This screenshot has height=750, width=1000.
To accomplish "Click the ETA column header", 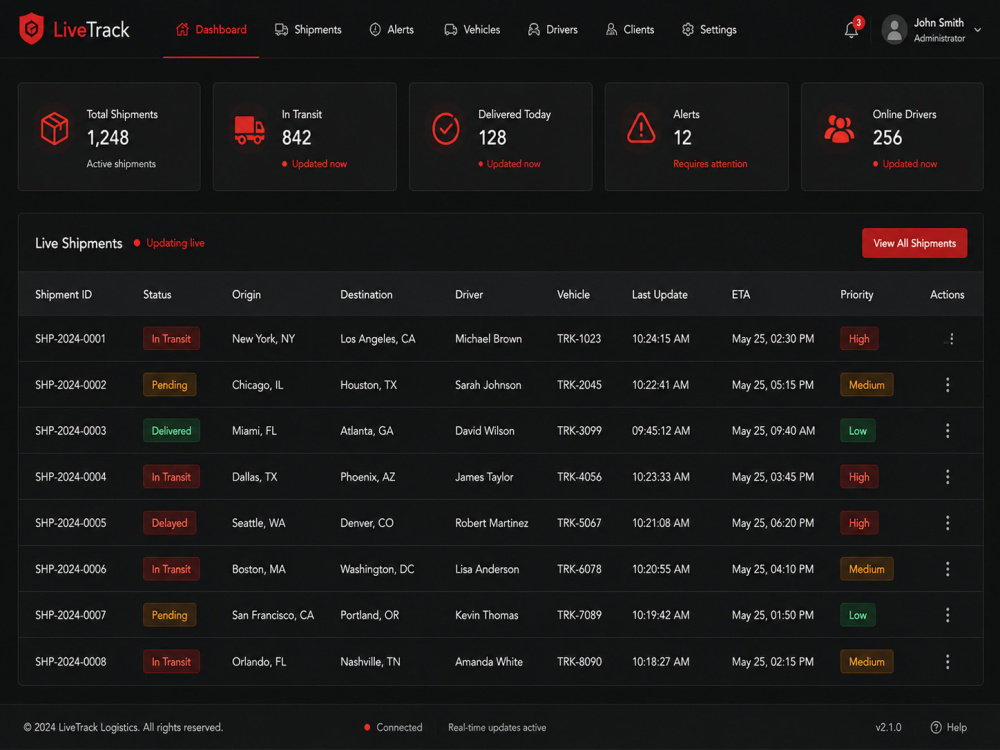I will click(x=740, y=295).
